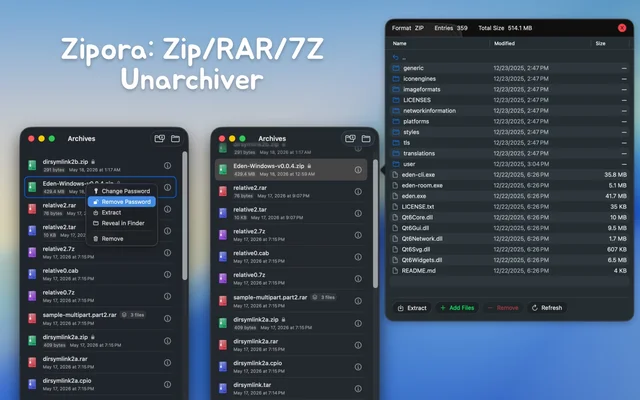
Task: Choose Reveal in Finder menu item
Action: point(122,223)
